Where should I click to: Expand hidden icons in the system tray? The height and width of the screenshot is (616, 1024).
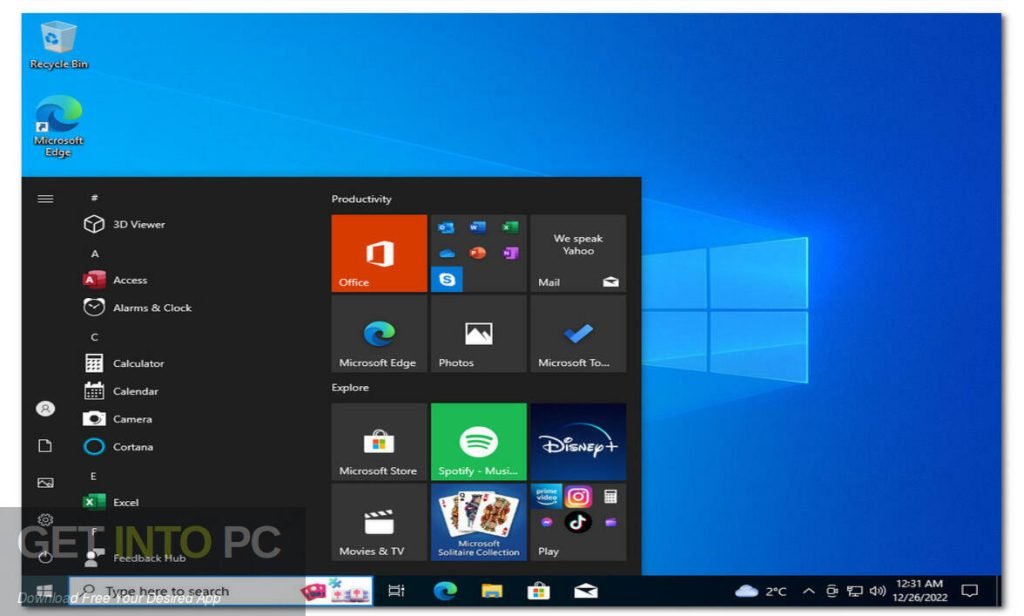[x=807, y=590]
